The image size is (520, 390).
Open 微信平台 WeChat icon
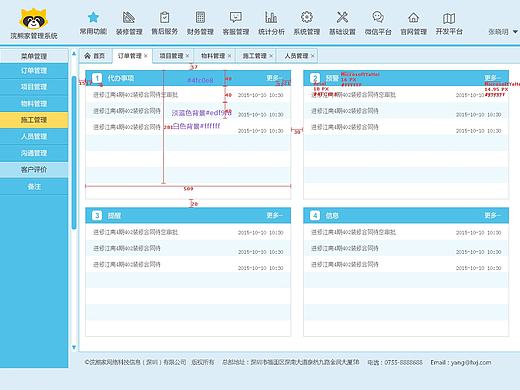[x=378, y=17]
